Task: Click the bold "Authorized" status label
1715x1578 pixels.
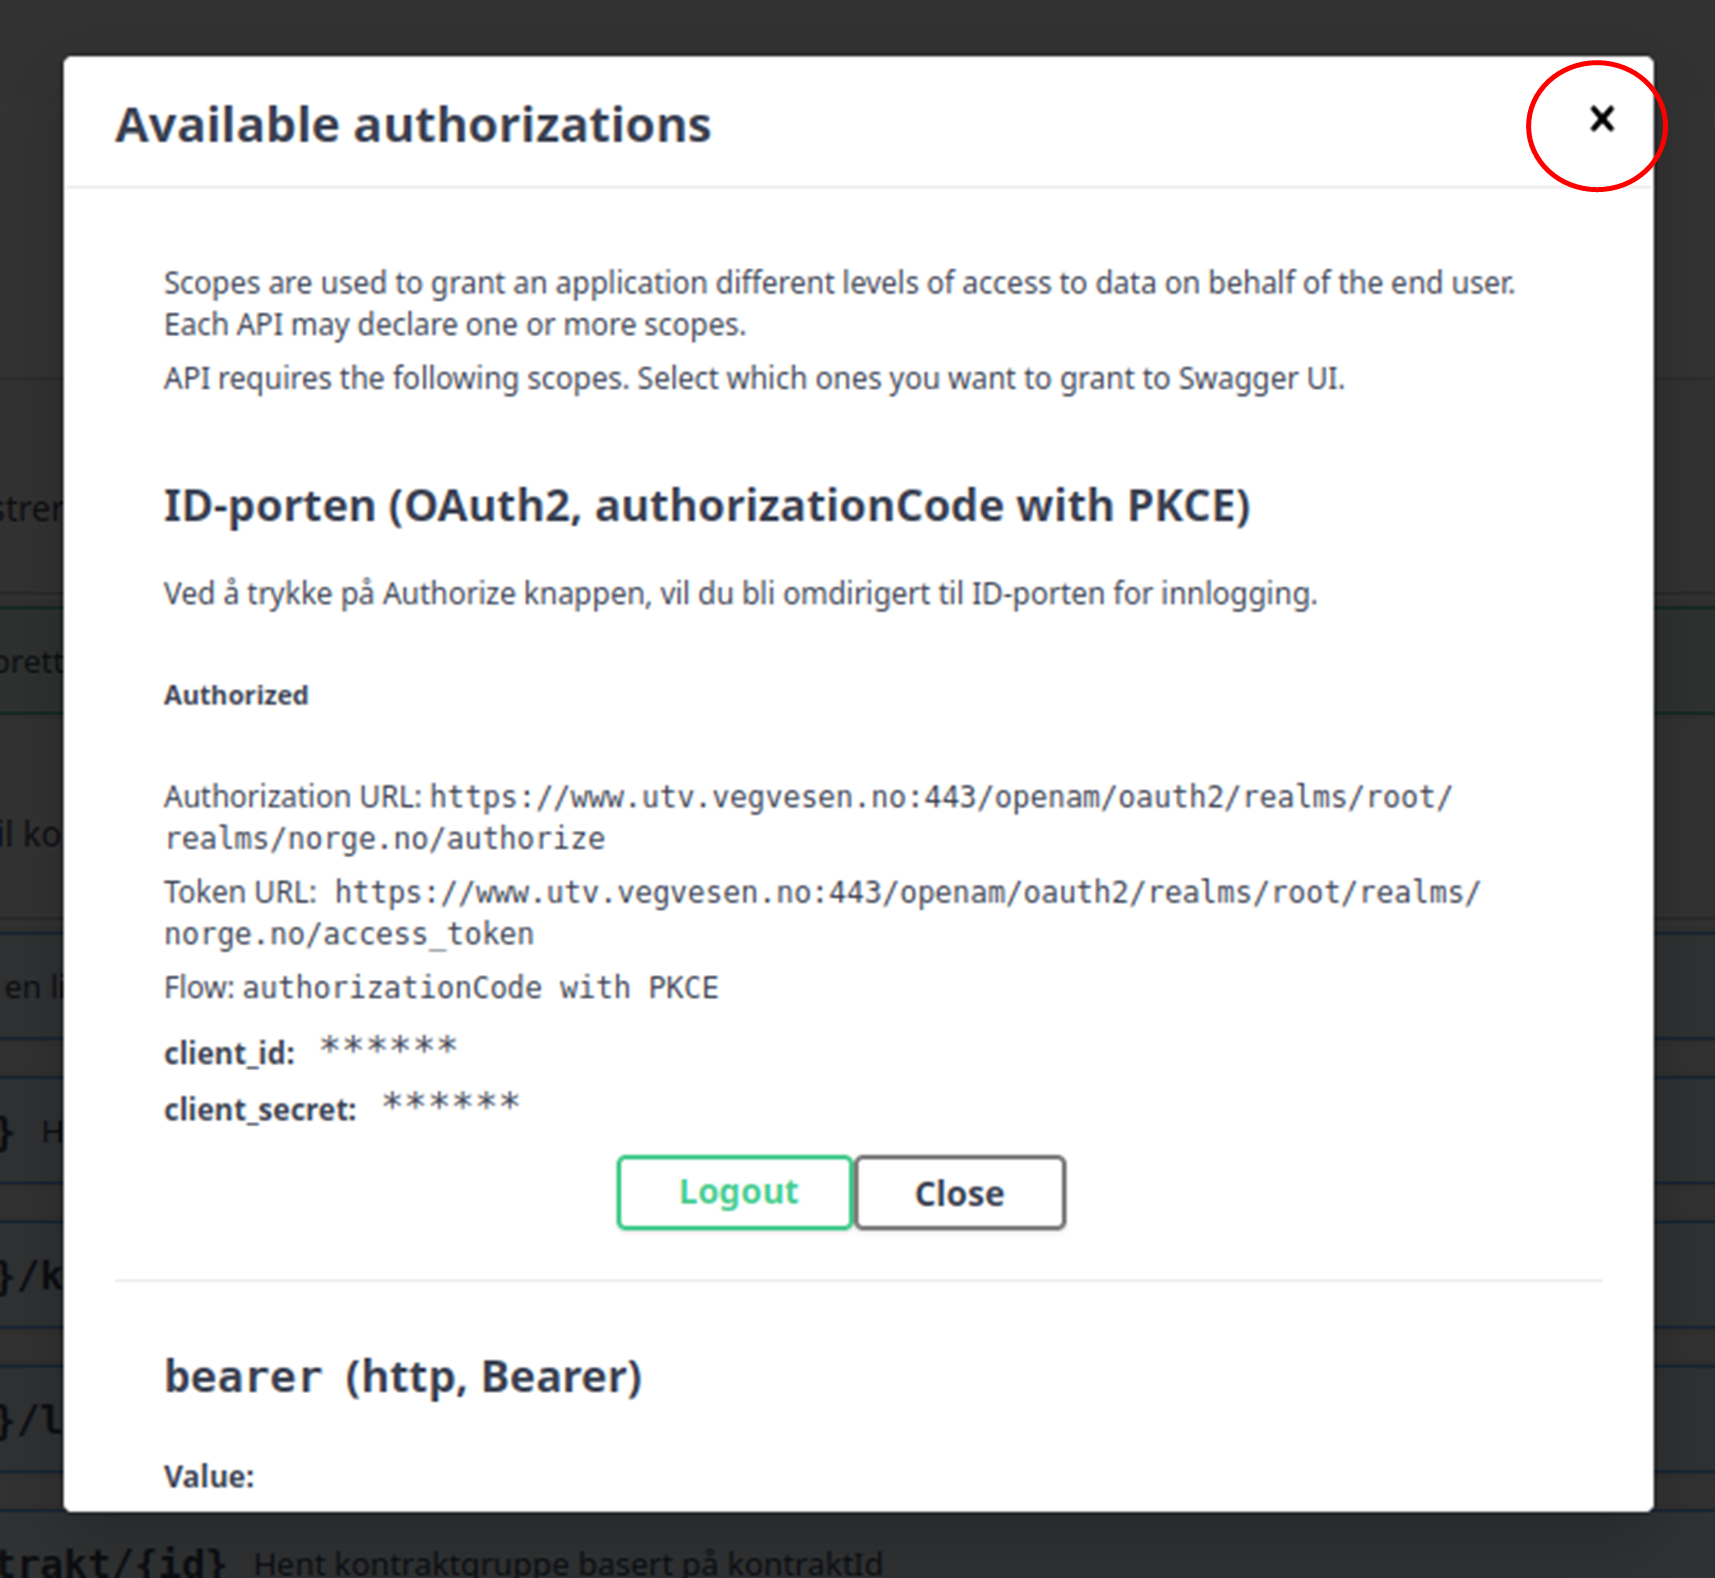Action: (x=236, y=695)
